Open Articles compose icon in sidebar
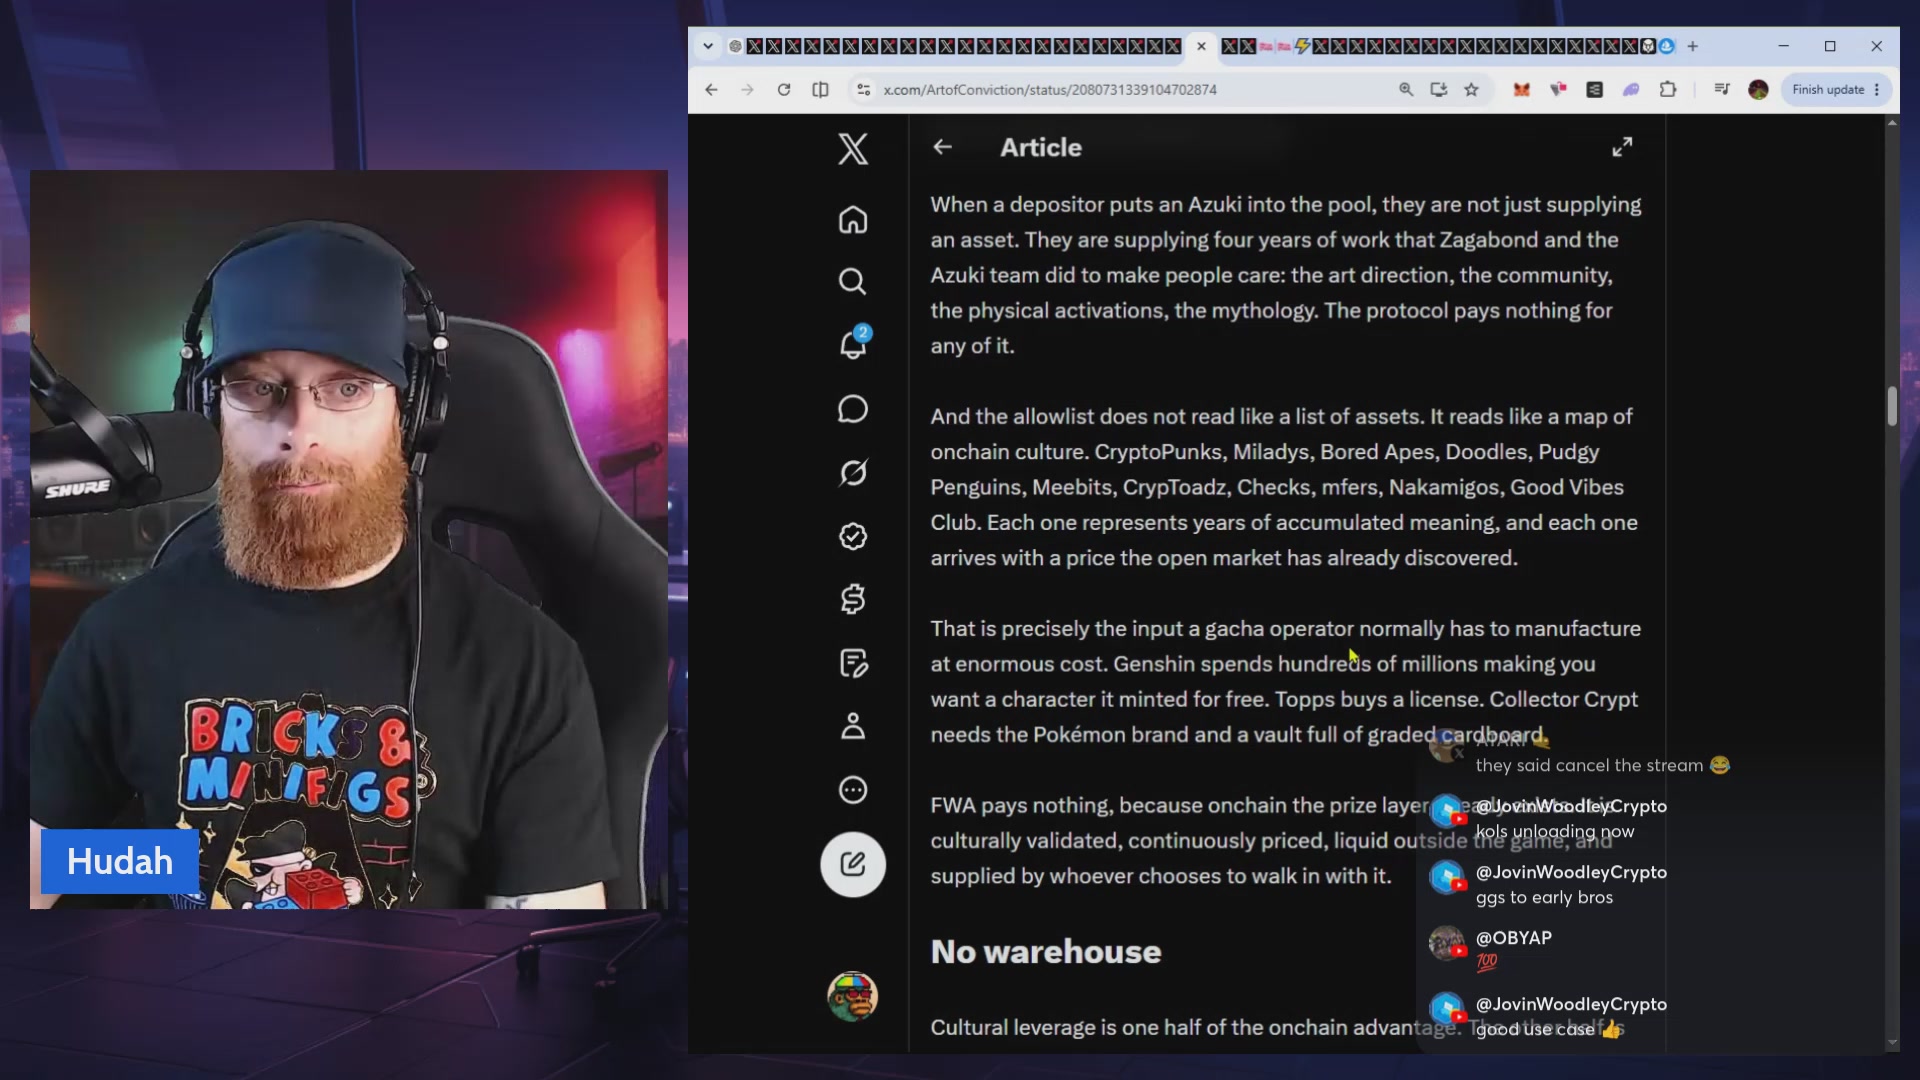 (853, 663)
